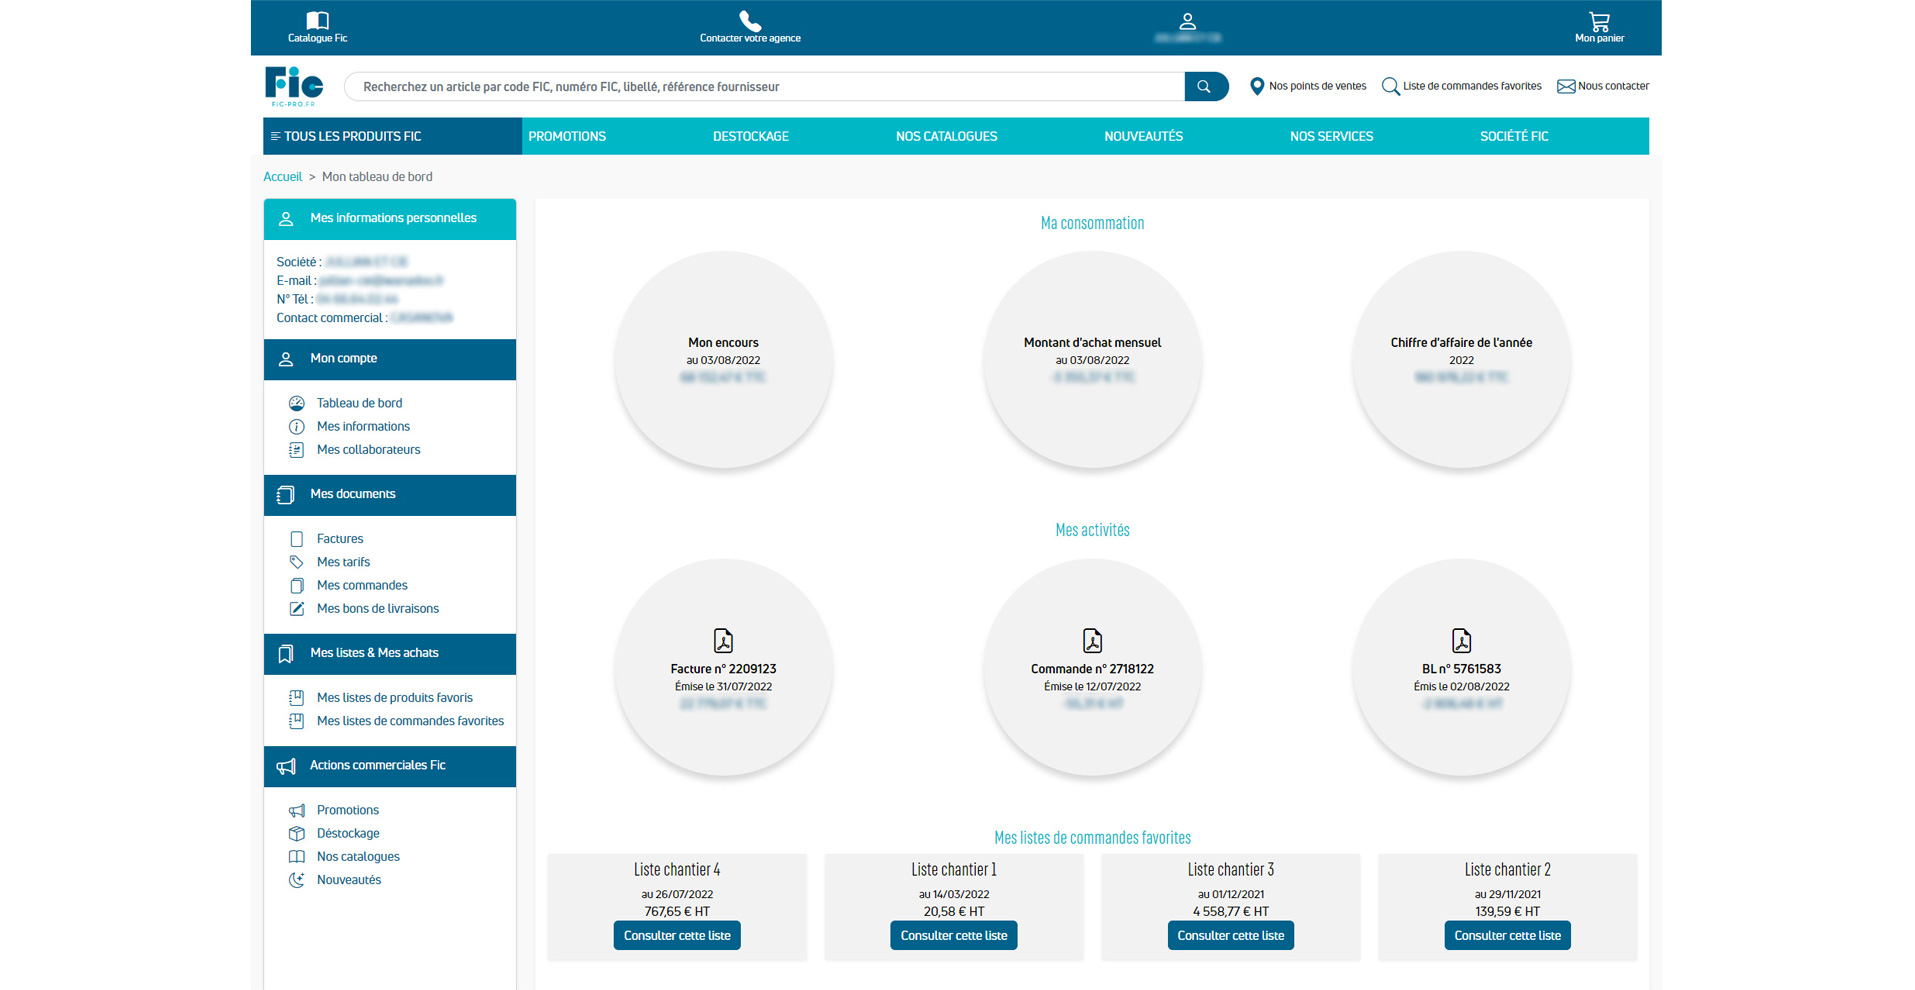Screen dimensions: 1915x990
Task: Open the DESTOCKAGE menu tab
Action: (750, 137)
